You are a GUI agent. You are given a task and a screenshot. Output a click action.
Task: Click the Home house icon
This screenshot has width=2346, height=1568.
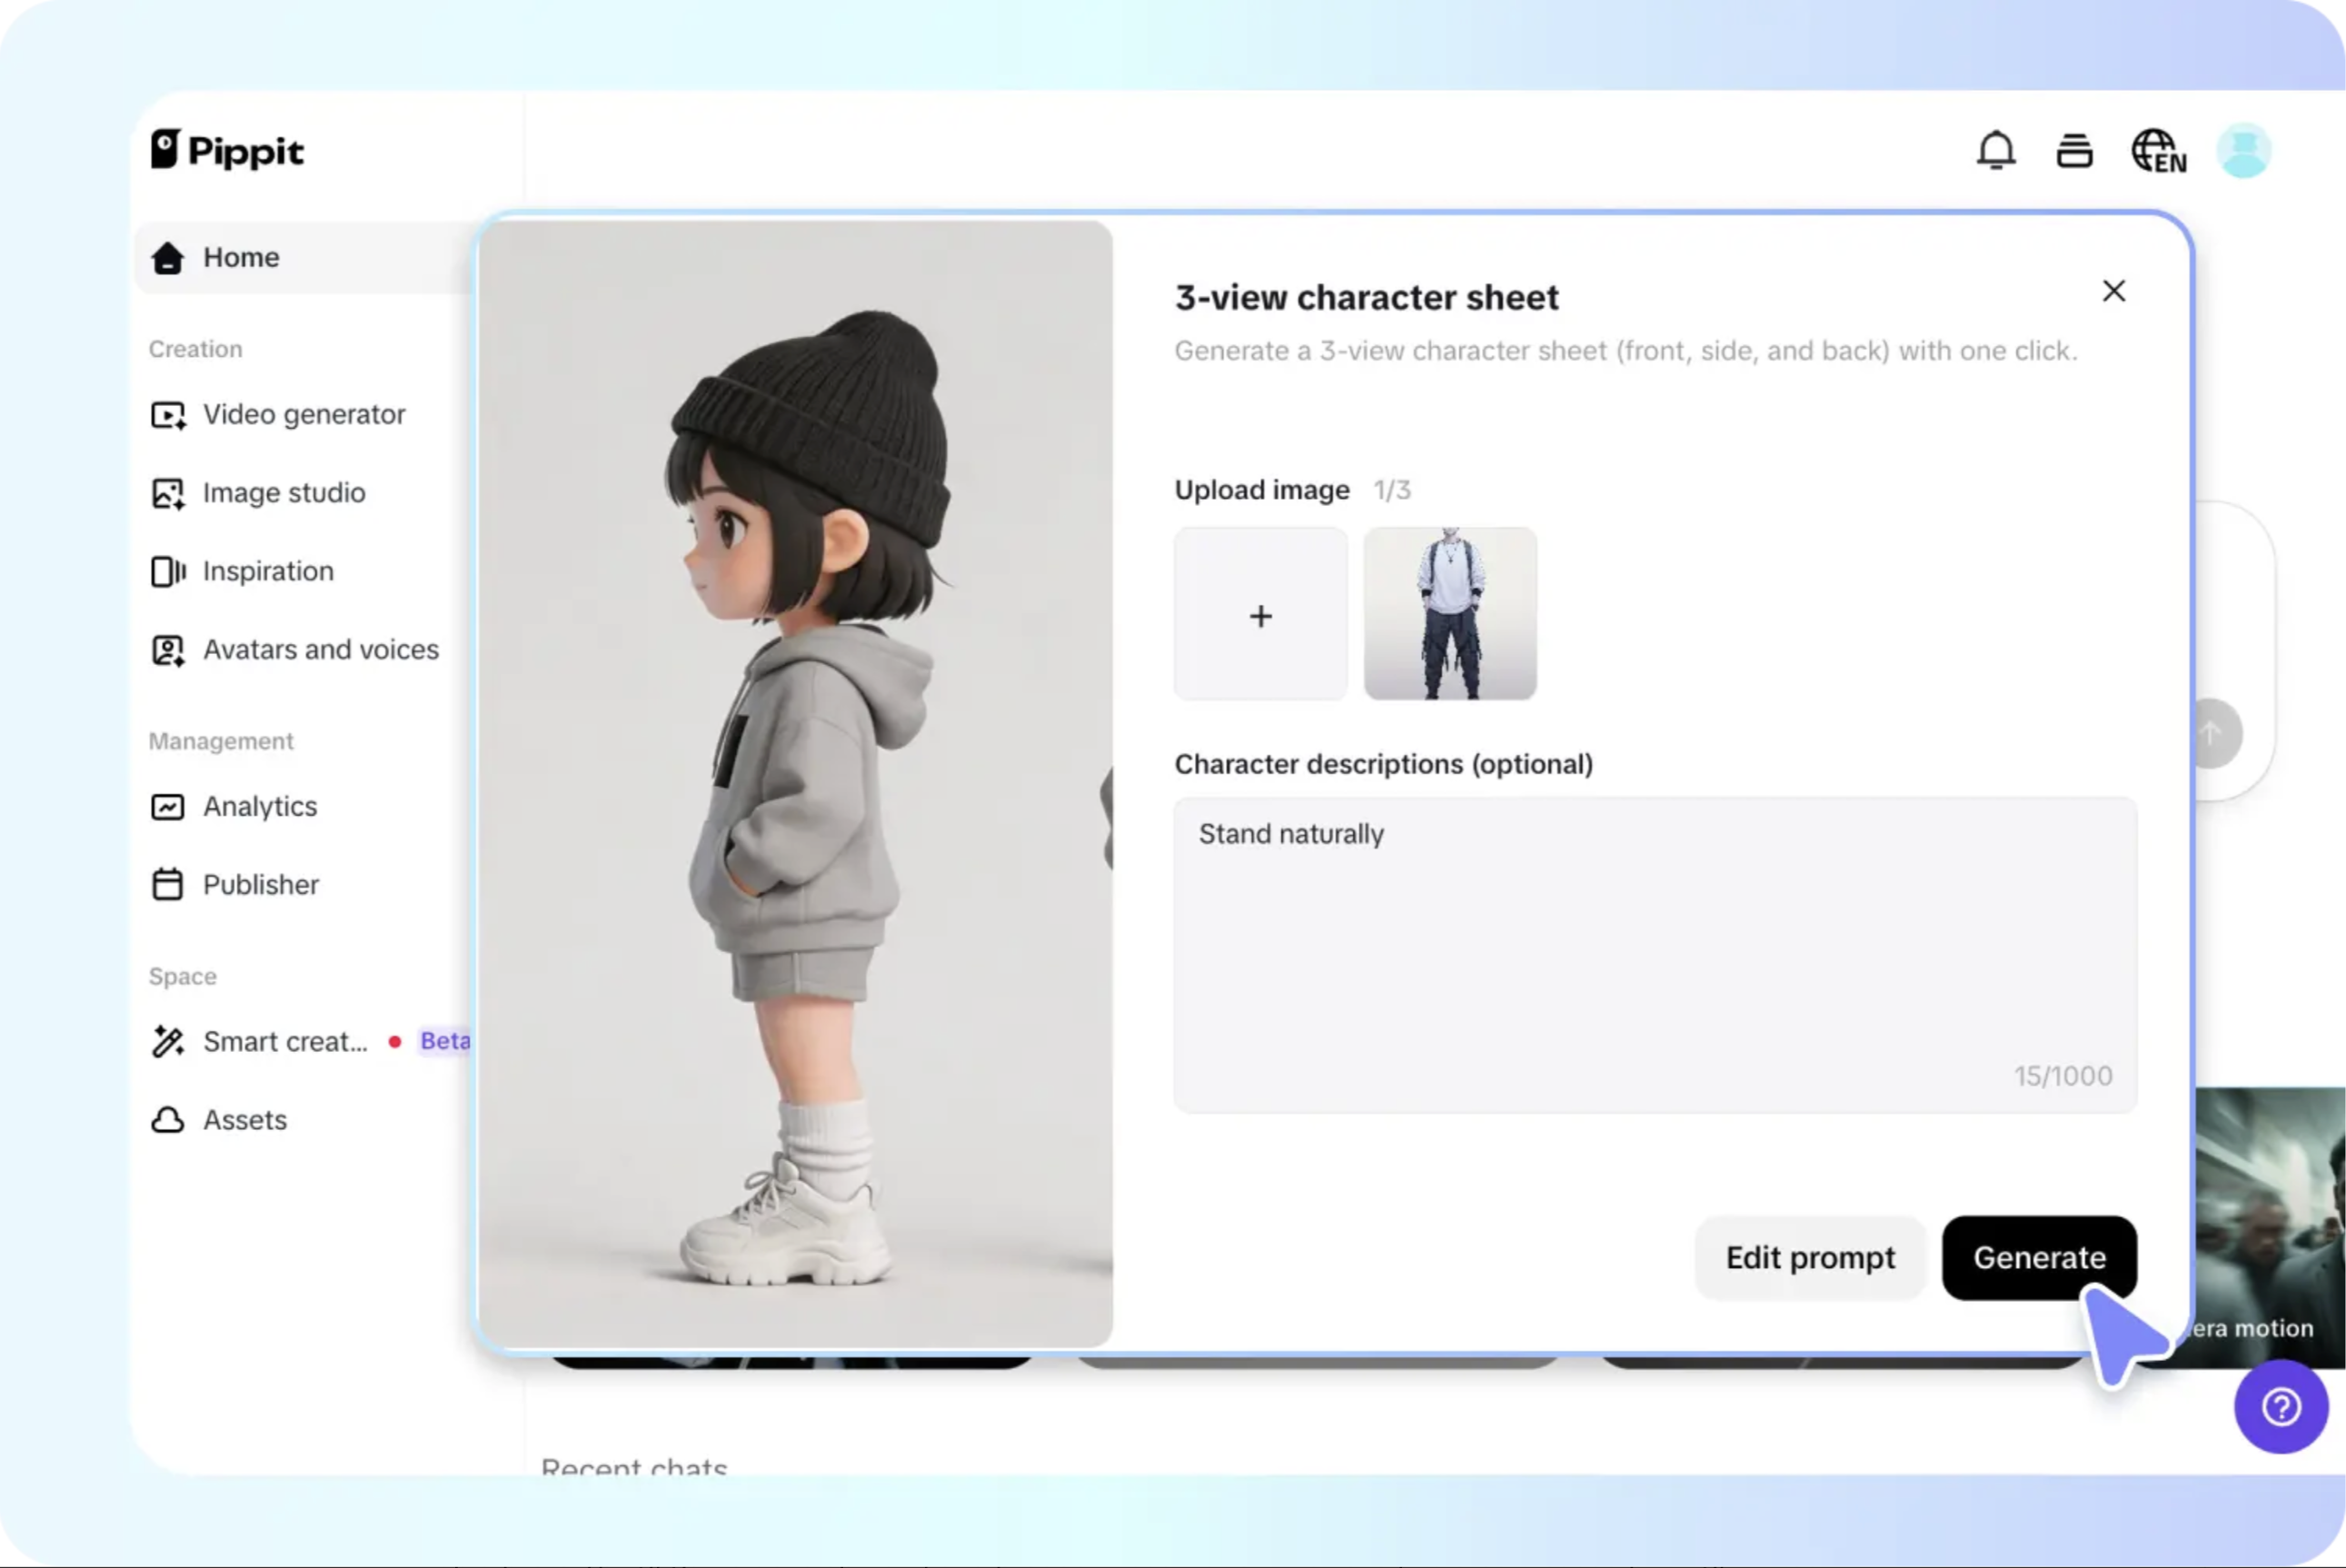click(167, 258)
